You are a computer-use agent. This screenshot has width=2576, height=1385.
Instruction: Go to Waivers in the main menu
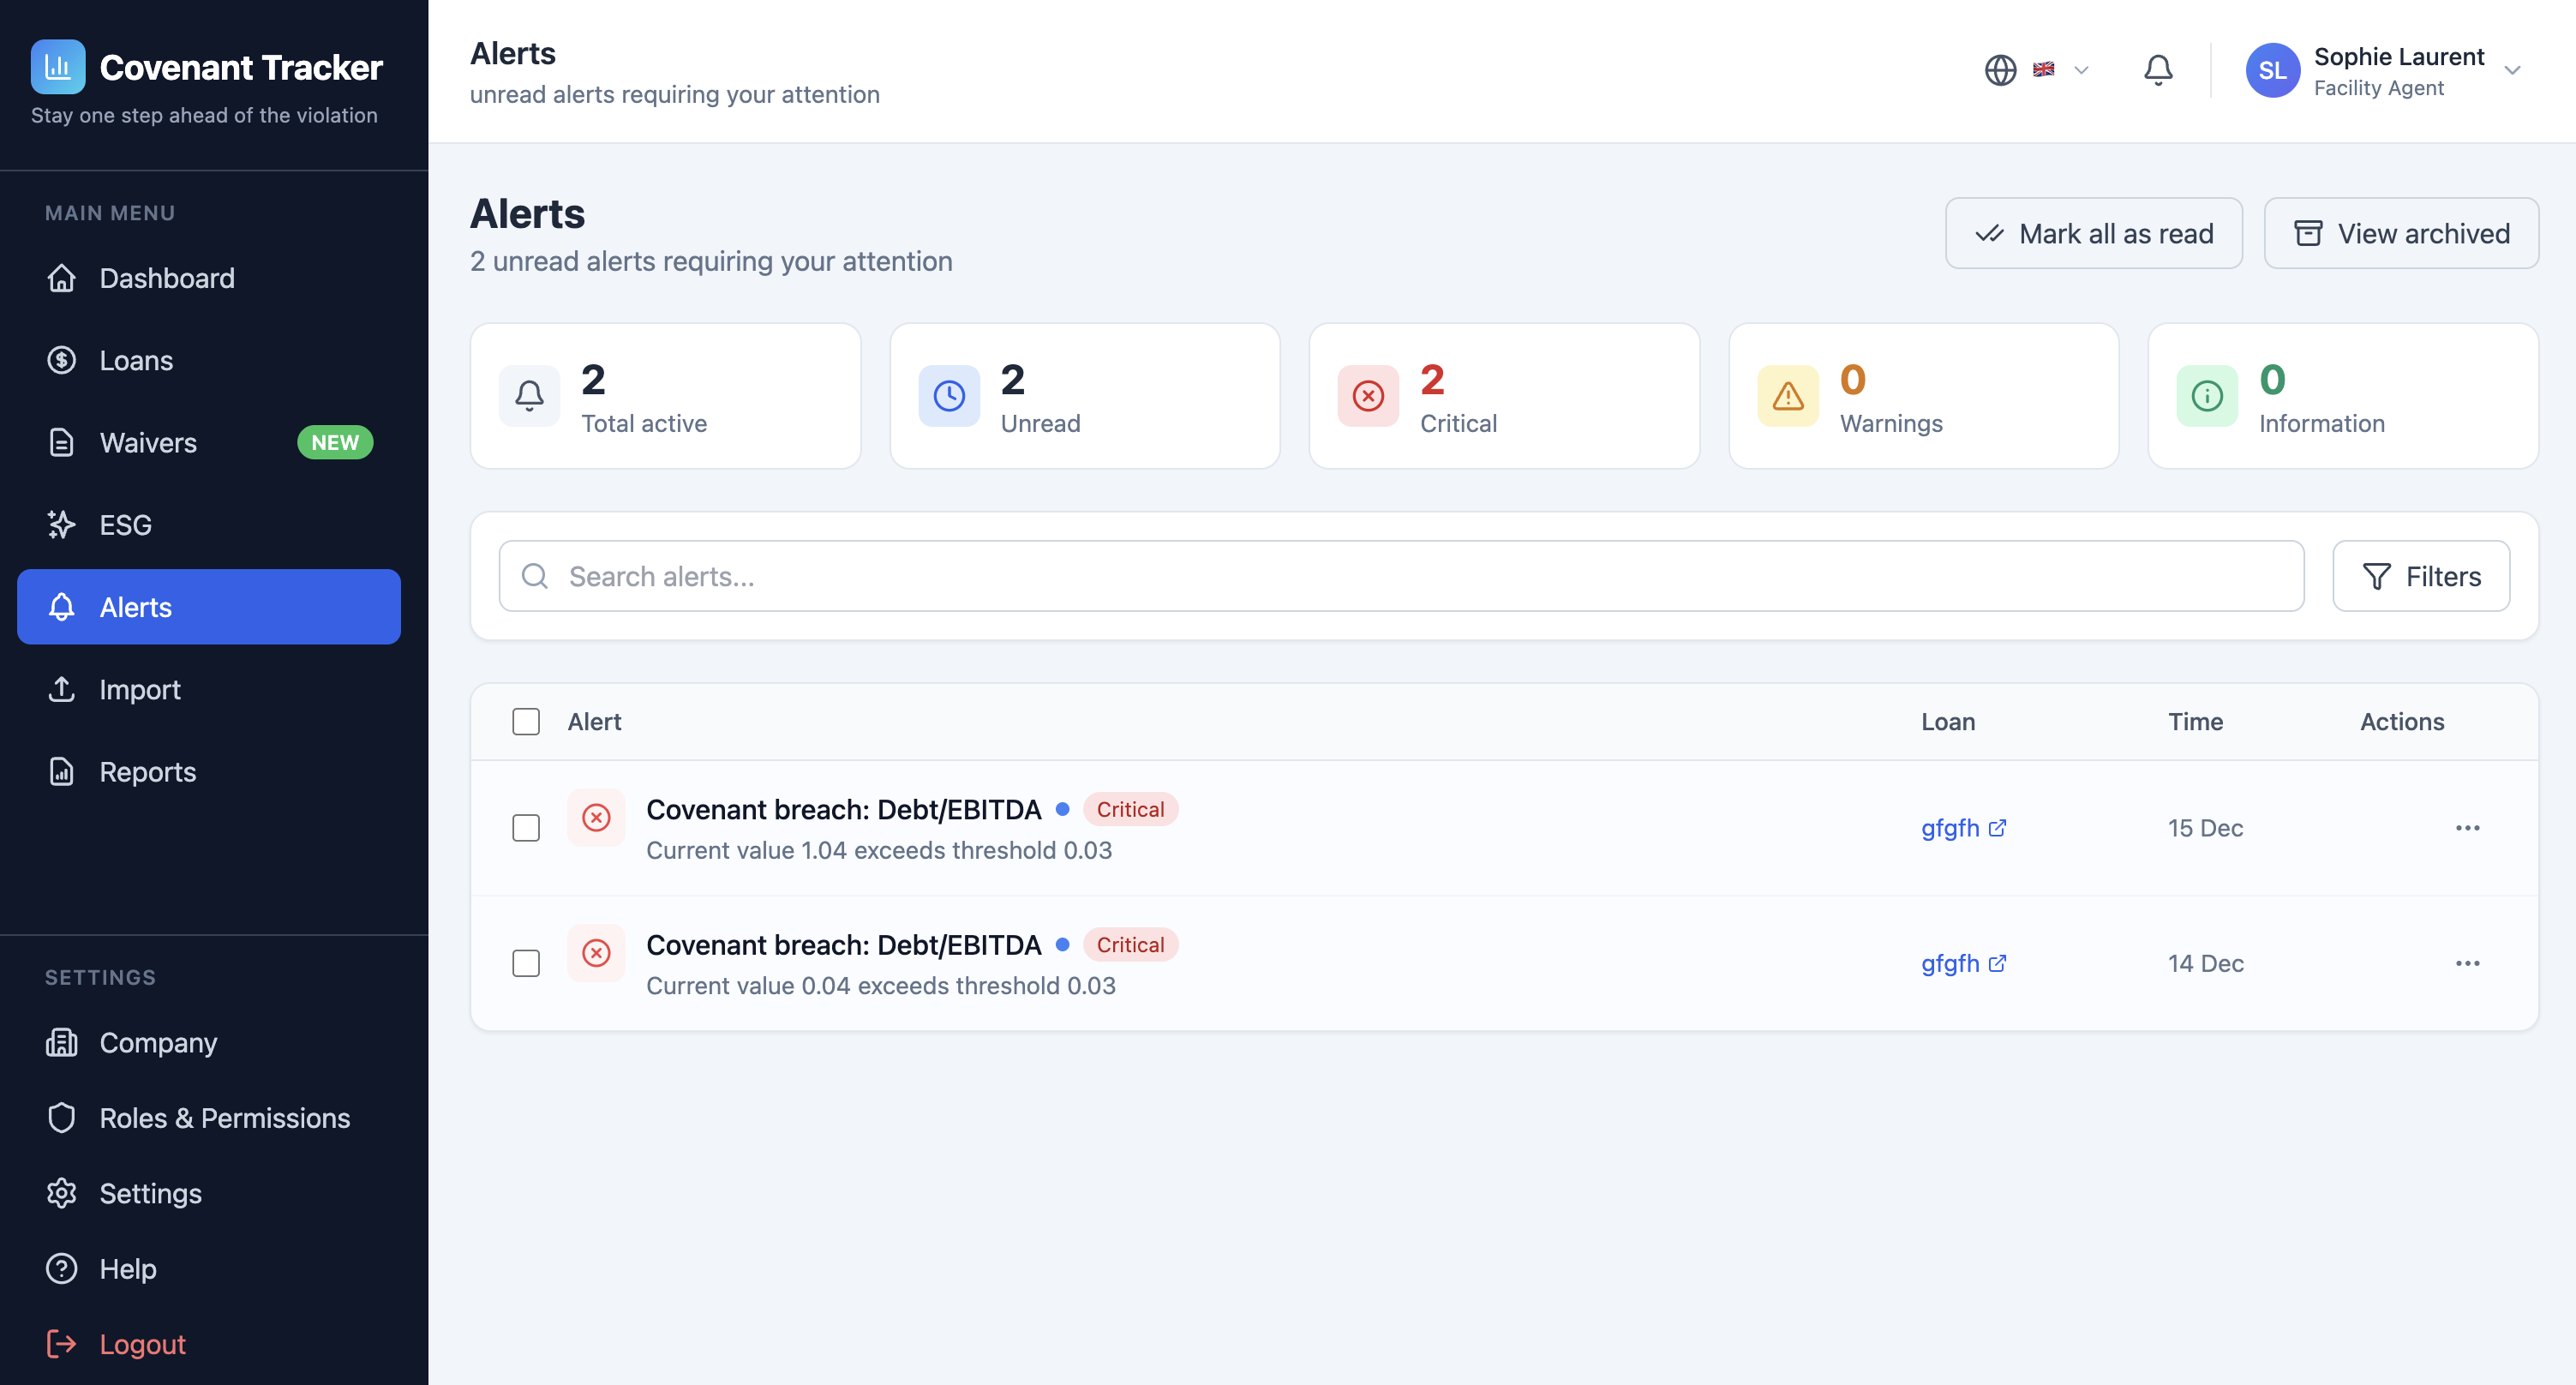click(x=148, y=442)
